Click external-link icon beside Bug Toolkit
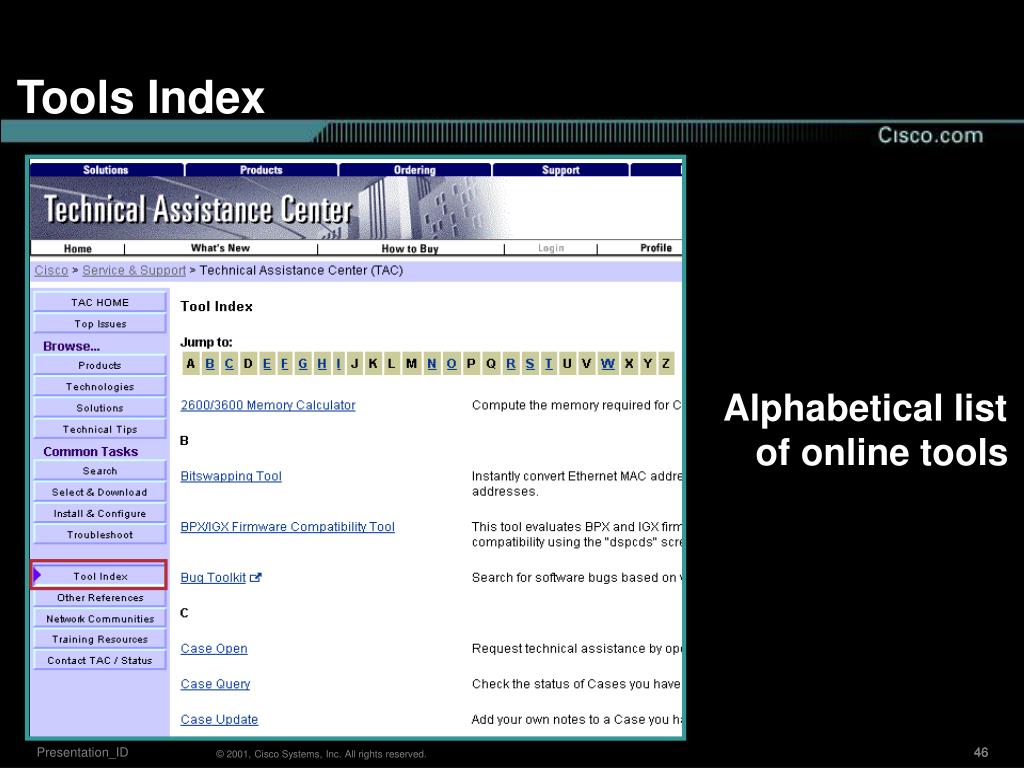 (x=255, y=577)
